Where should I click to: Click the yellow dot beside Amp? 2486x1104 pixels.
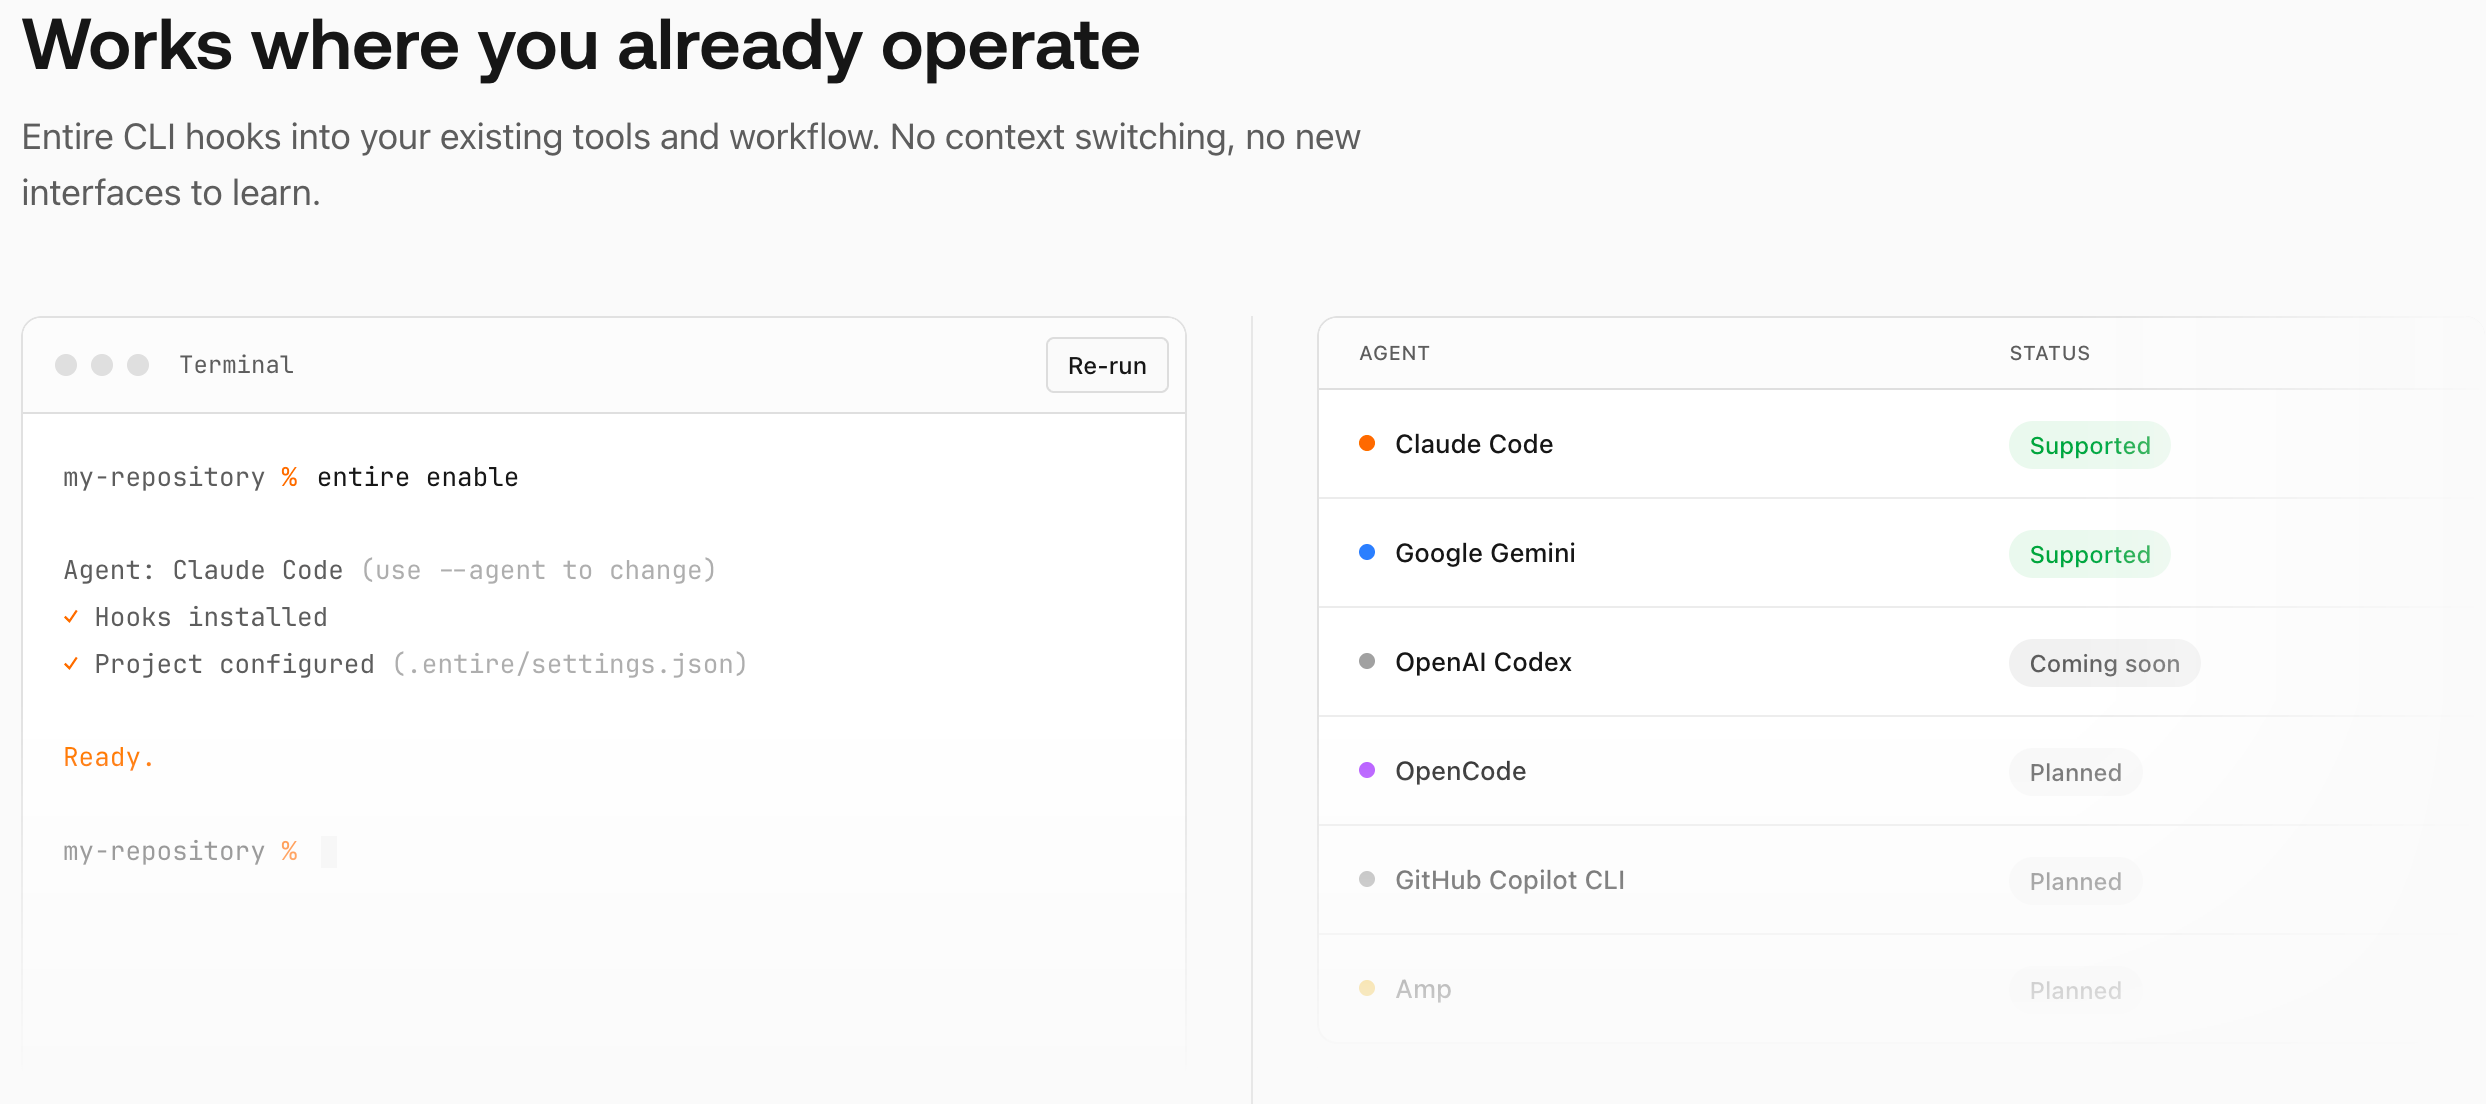[x=1367, y=988]
